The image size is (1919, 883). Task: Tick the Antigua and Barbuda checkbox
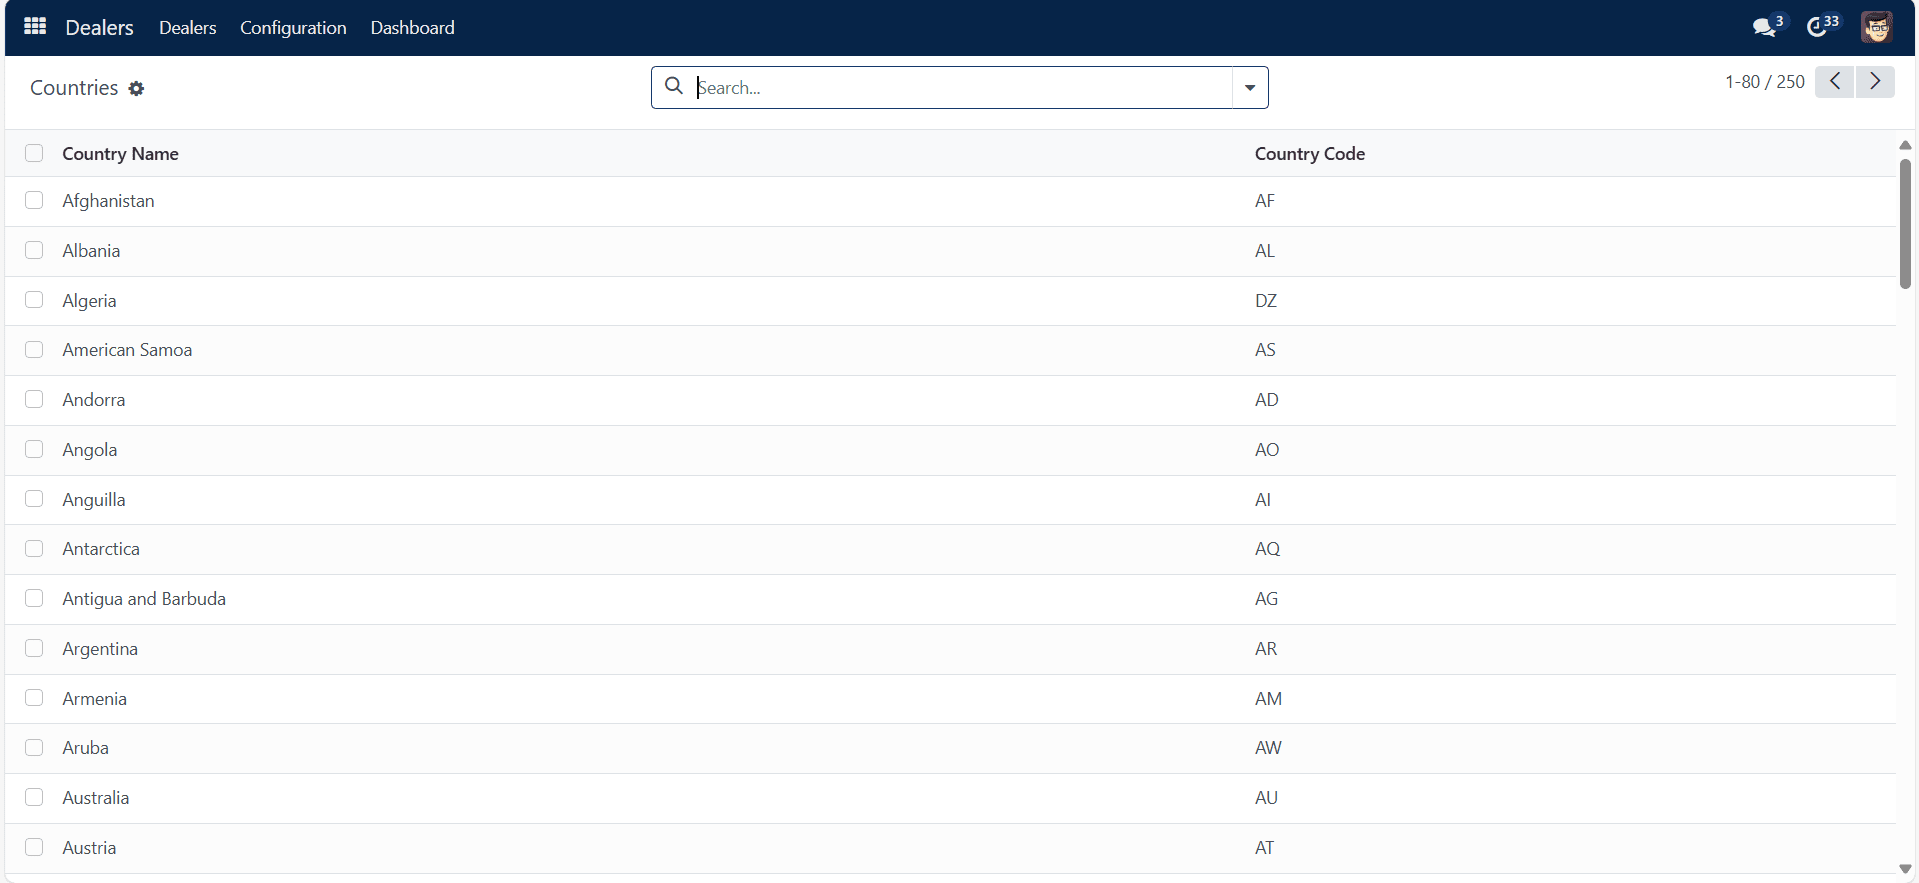[34, 598]
